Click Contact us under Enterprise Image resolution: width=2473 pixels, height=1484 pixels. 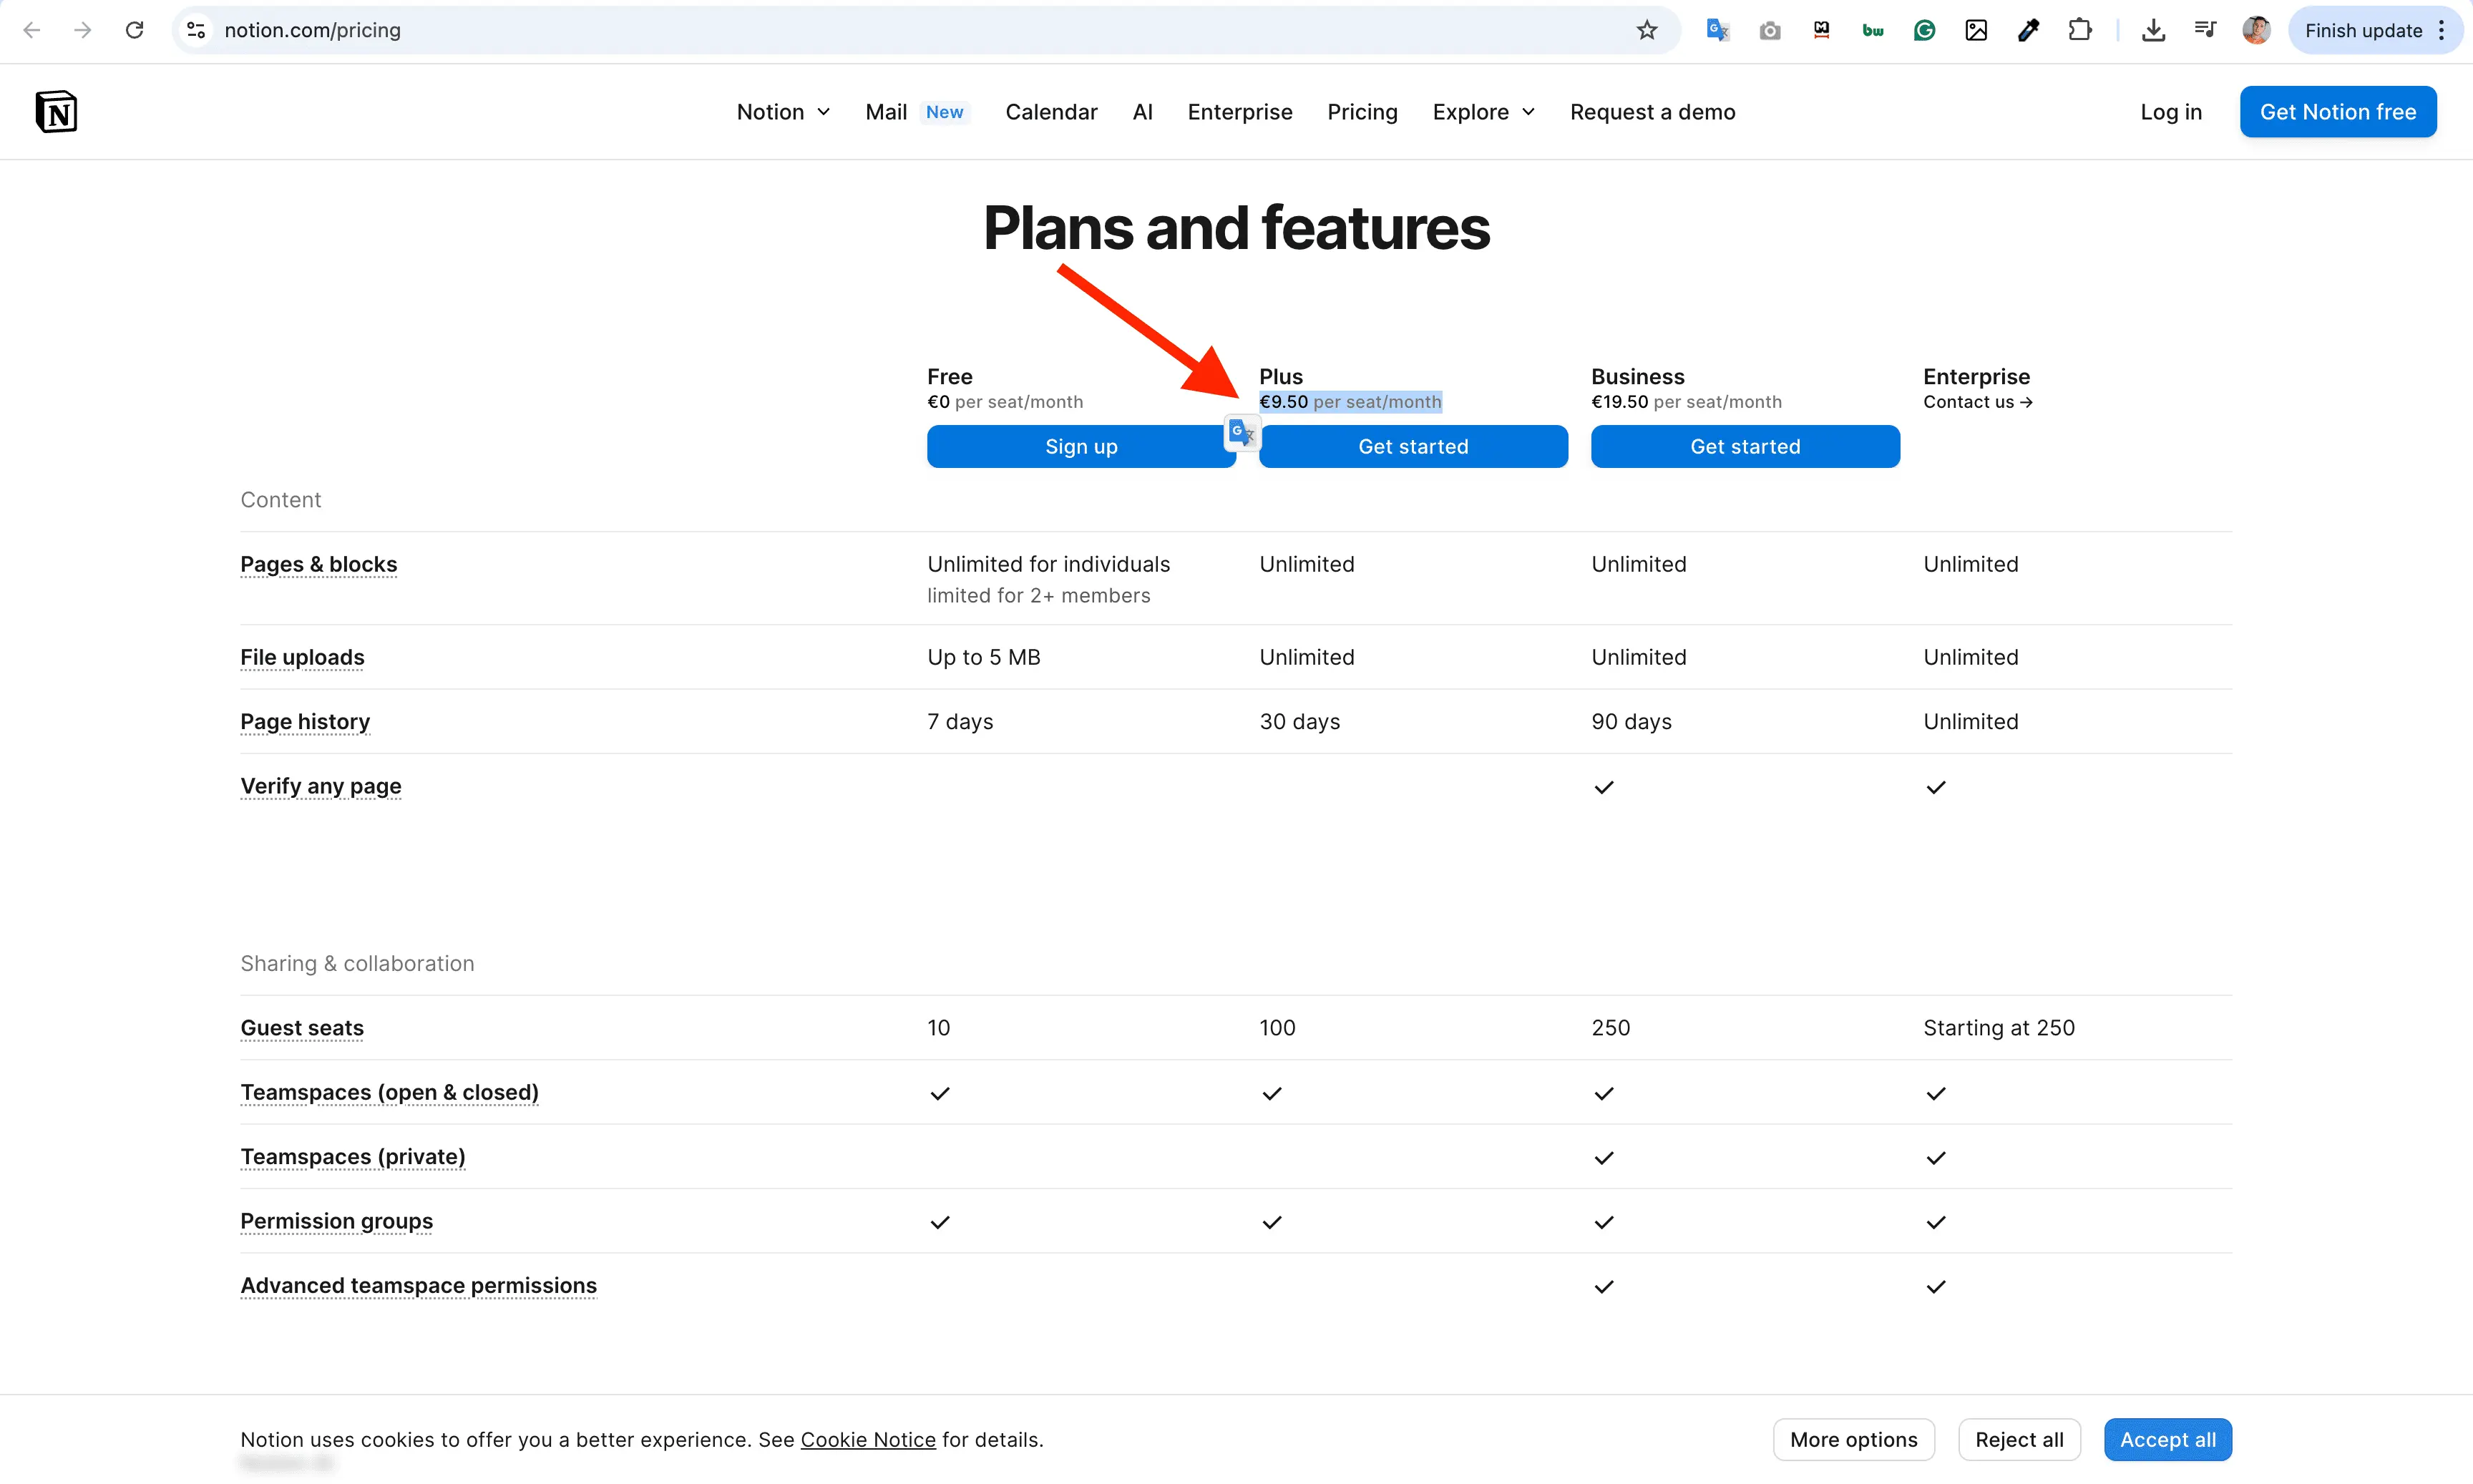tap(1977, 402)
